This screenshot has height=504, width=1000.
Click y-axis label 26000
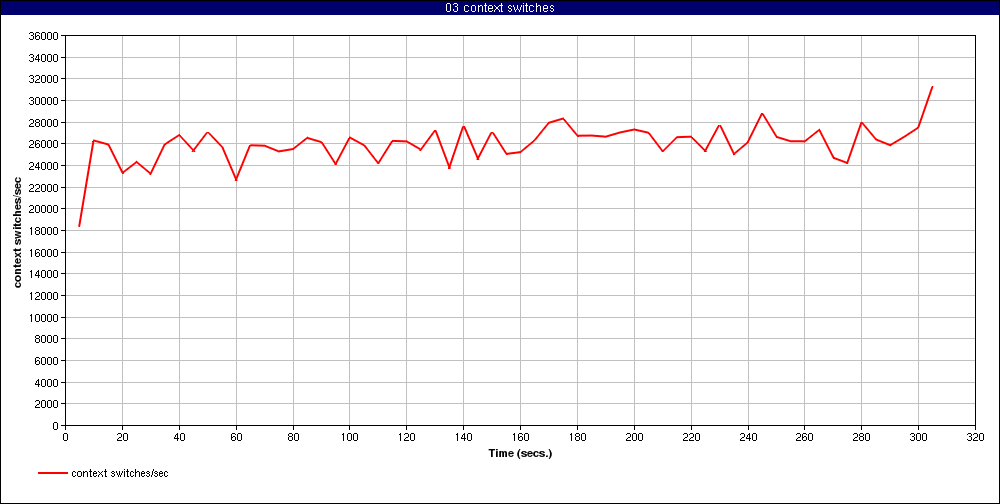point(44,144)
